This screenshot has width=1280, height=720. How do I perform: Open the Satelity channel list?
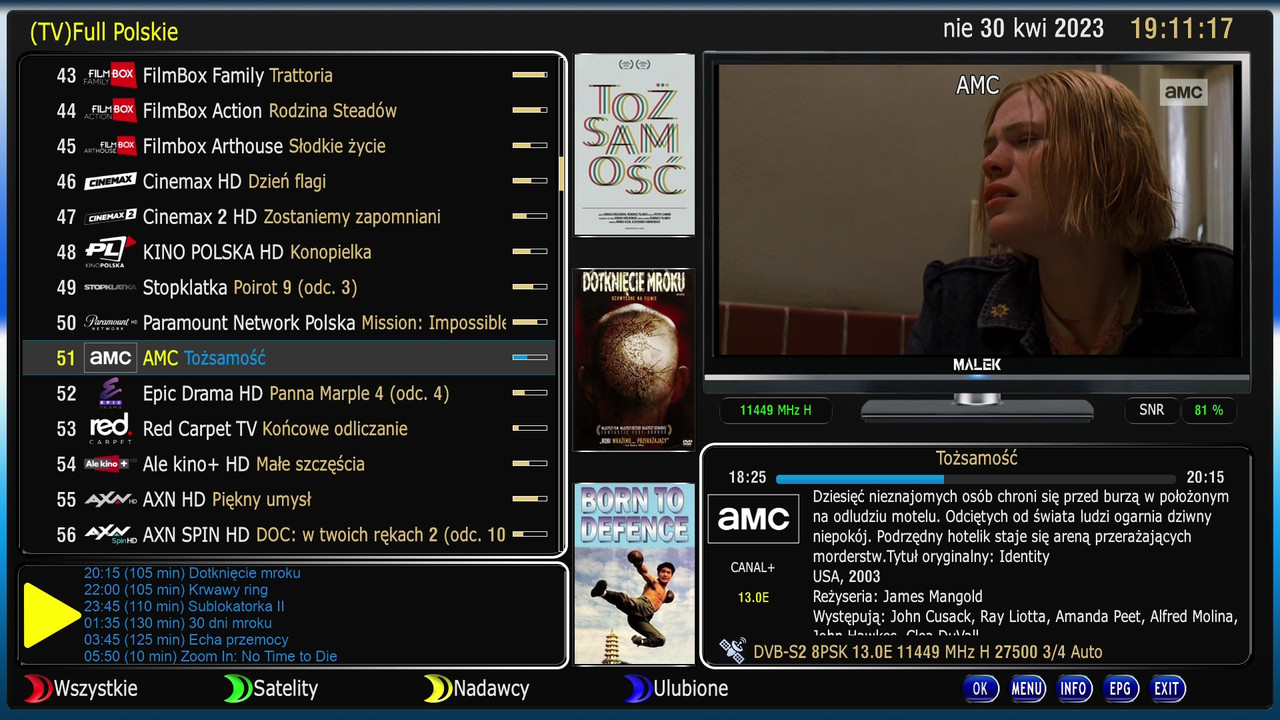pos(285,688)
